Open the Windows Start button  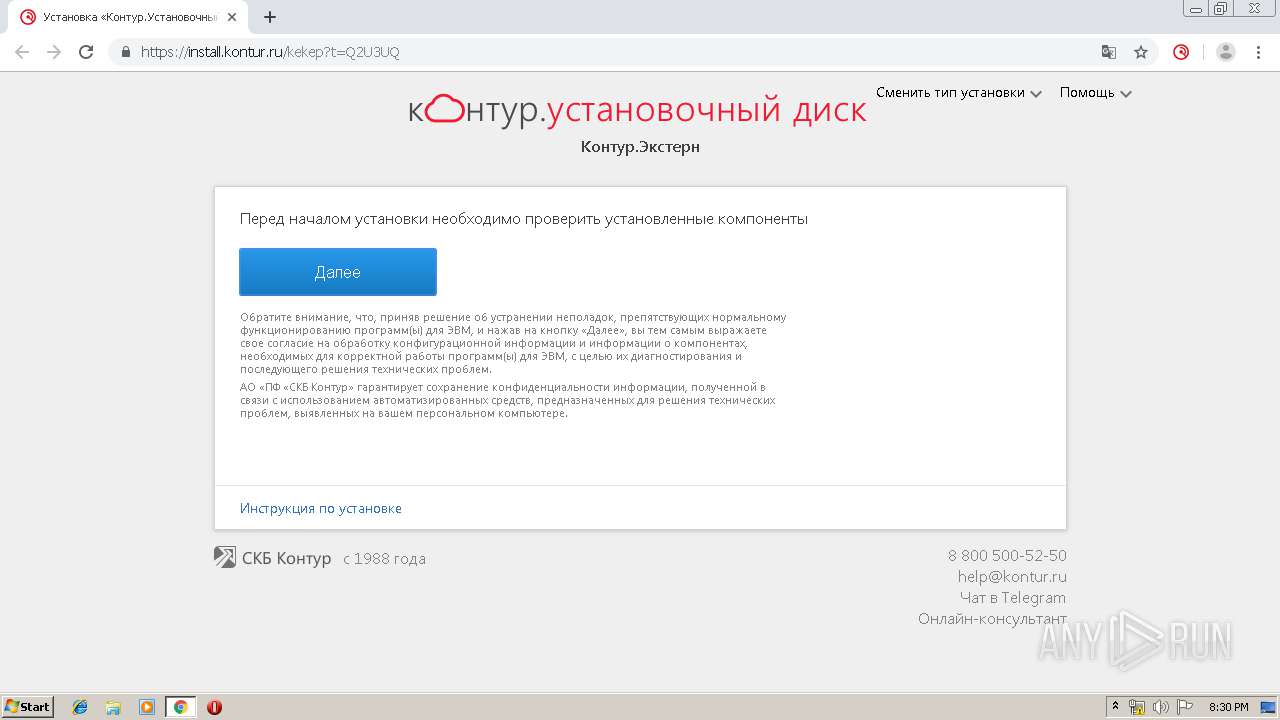point(28,707)
